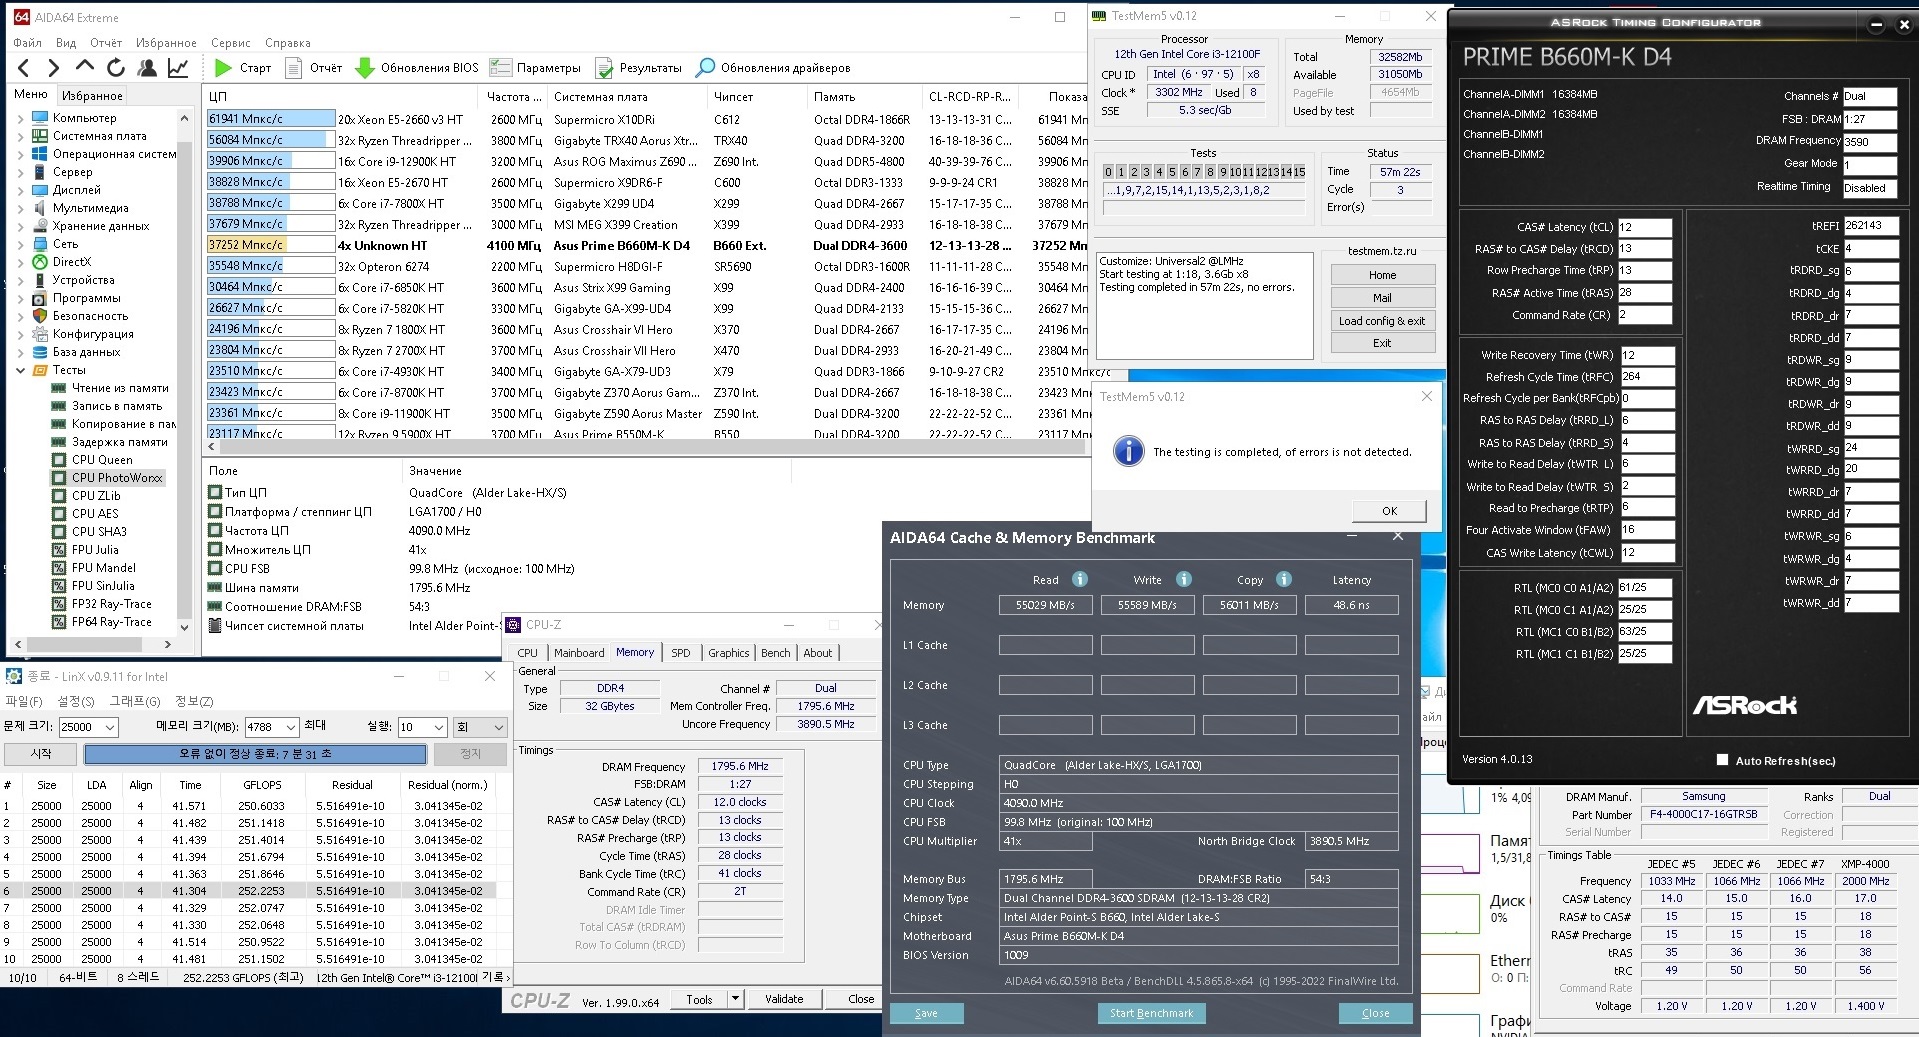Screen dimensions: 1919x1037
Task: Open Сервис menu in AIDA64
Action: pyautogui.click(x=231, y=43)
